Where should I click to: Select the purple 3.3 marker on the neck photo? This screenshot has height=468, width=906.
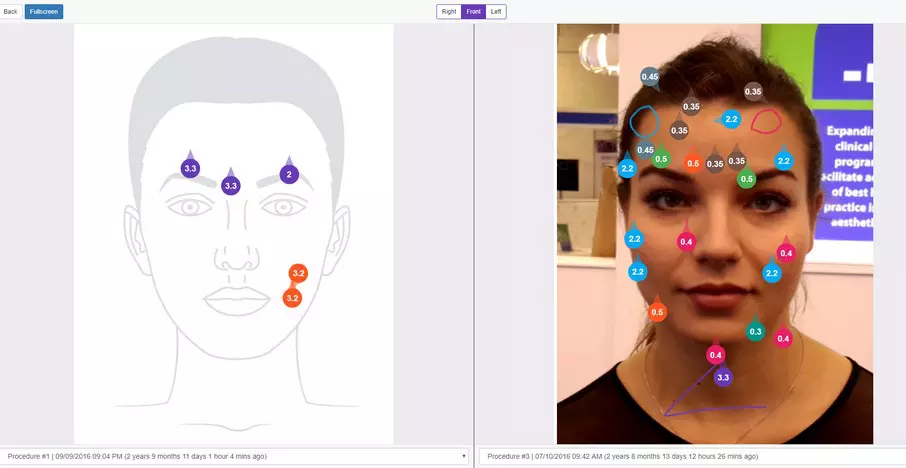point(723,377)
